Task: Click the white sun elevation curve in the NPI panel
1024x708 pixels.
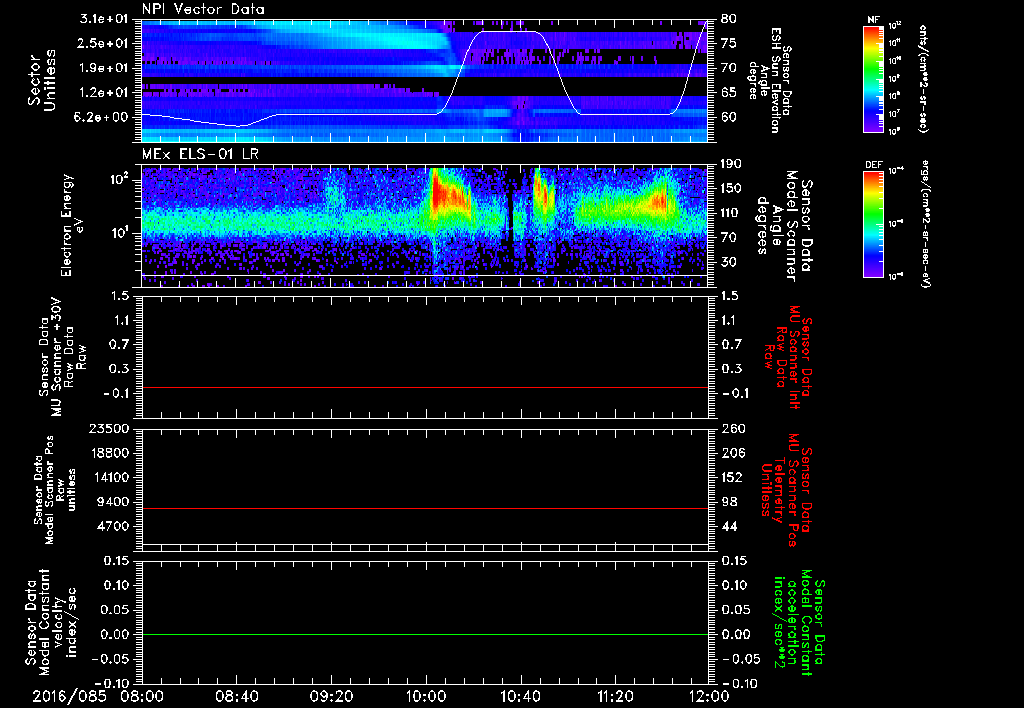Action: tap(509, 31)
